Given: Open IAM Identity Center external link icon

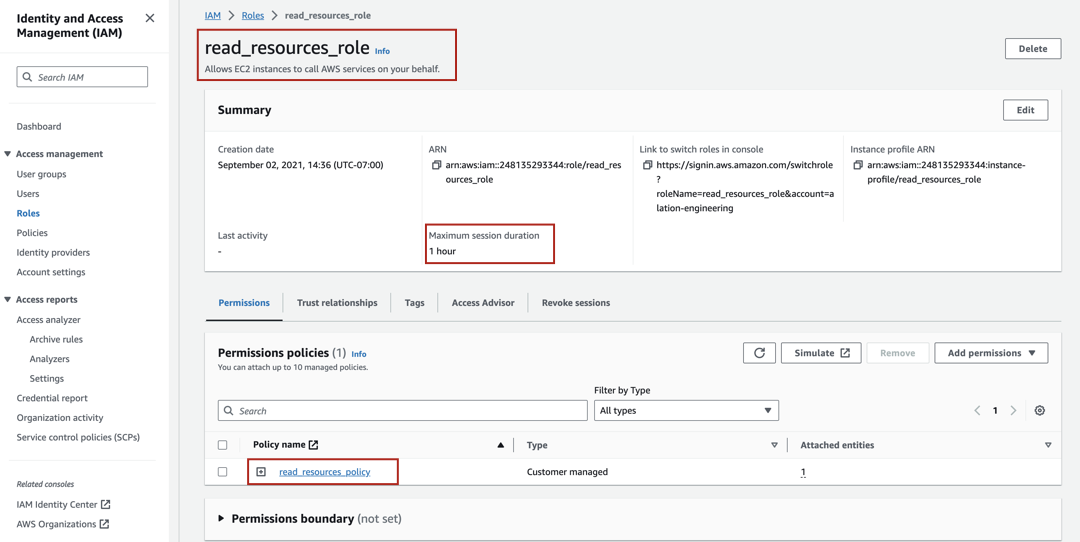Looking at the screenshot, I should [105, 504].
